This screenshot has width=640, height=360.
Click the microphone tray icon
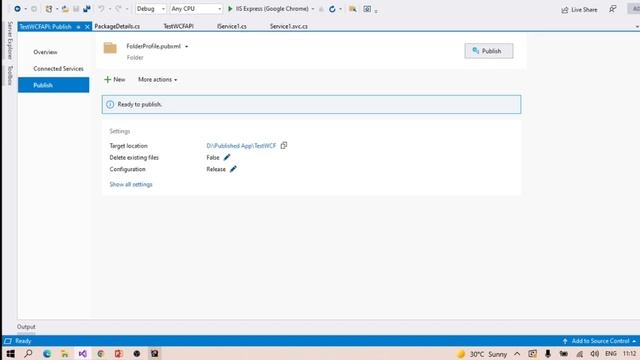(x=548, y=354)
